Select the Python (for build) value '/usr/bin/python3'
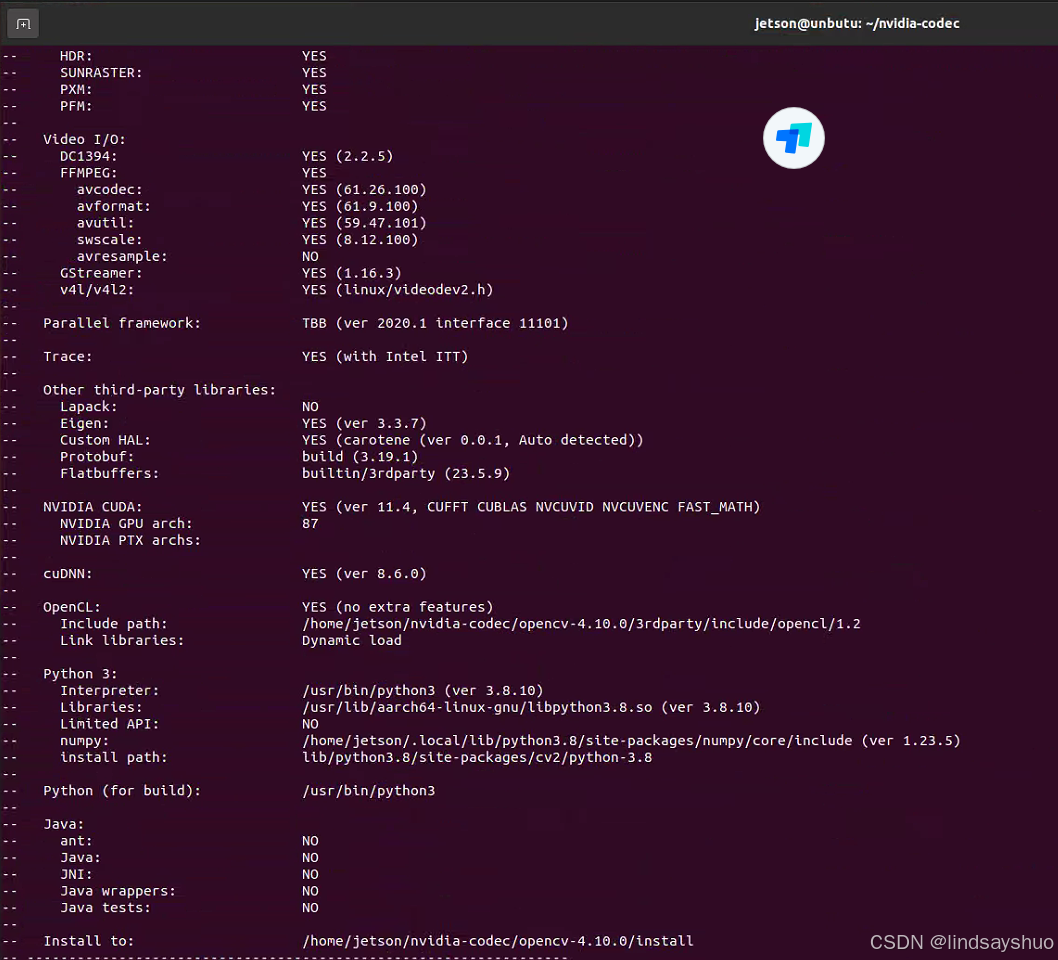The height and width of the screenshot is (960, 1058). click(x=368, y=791)
